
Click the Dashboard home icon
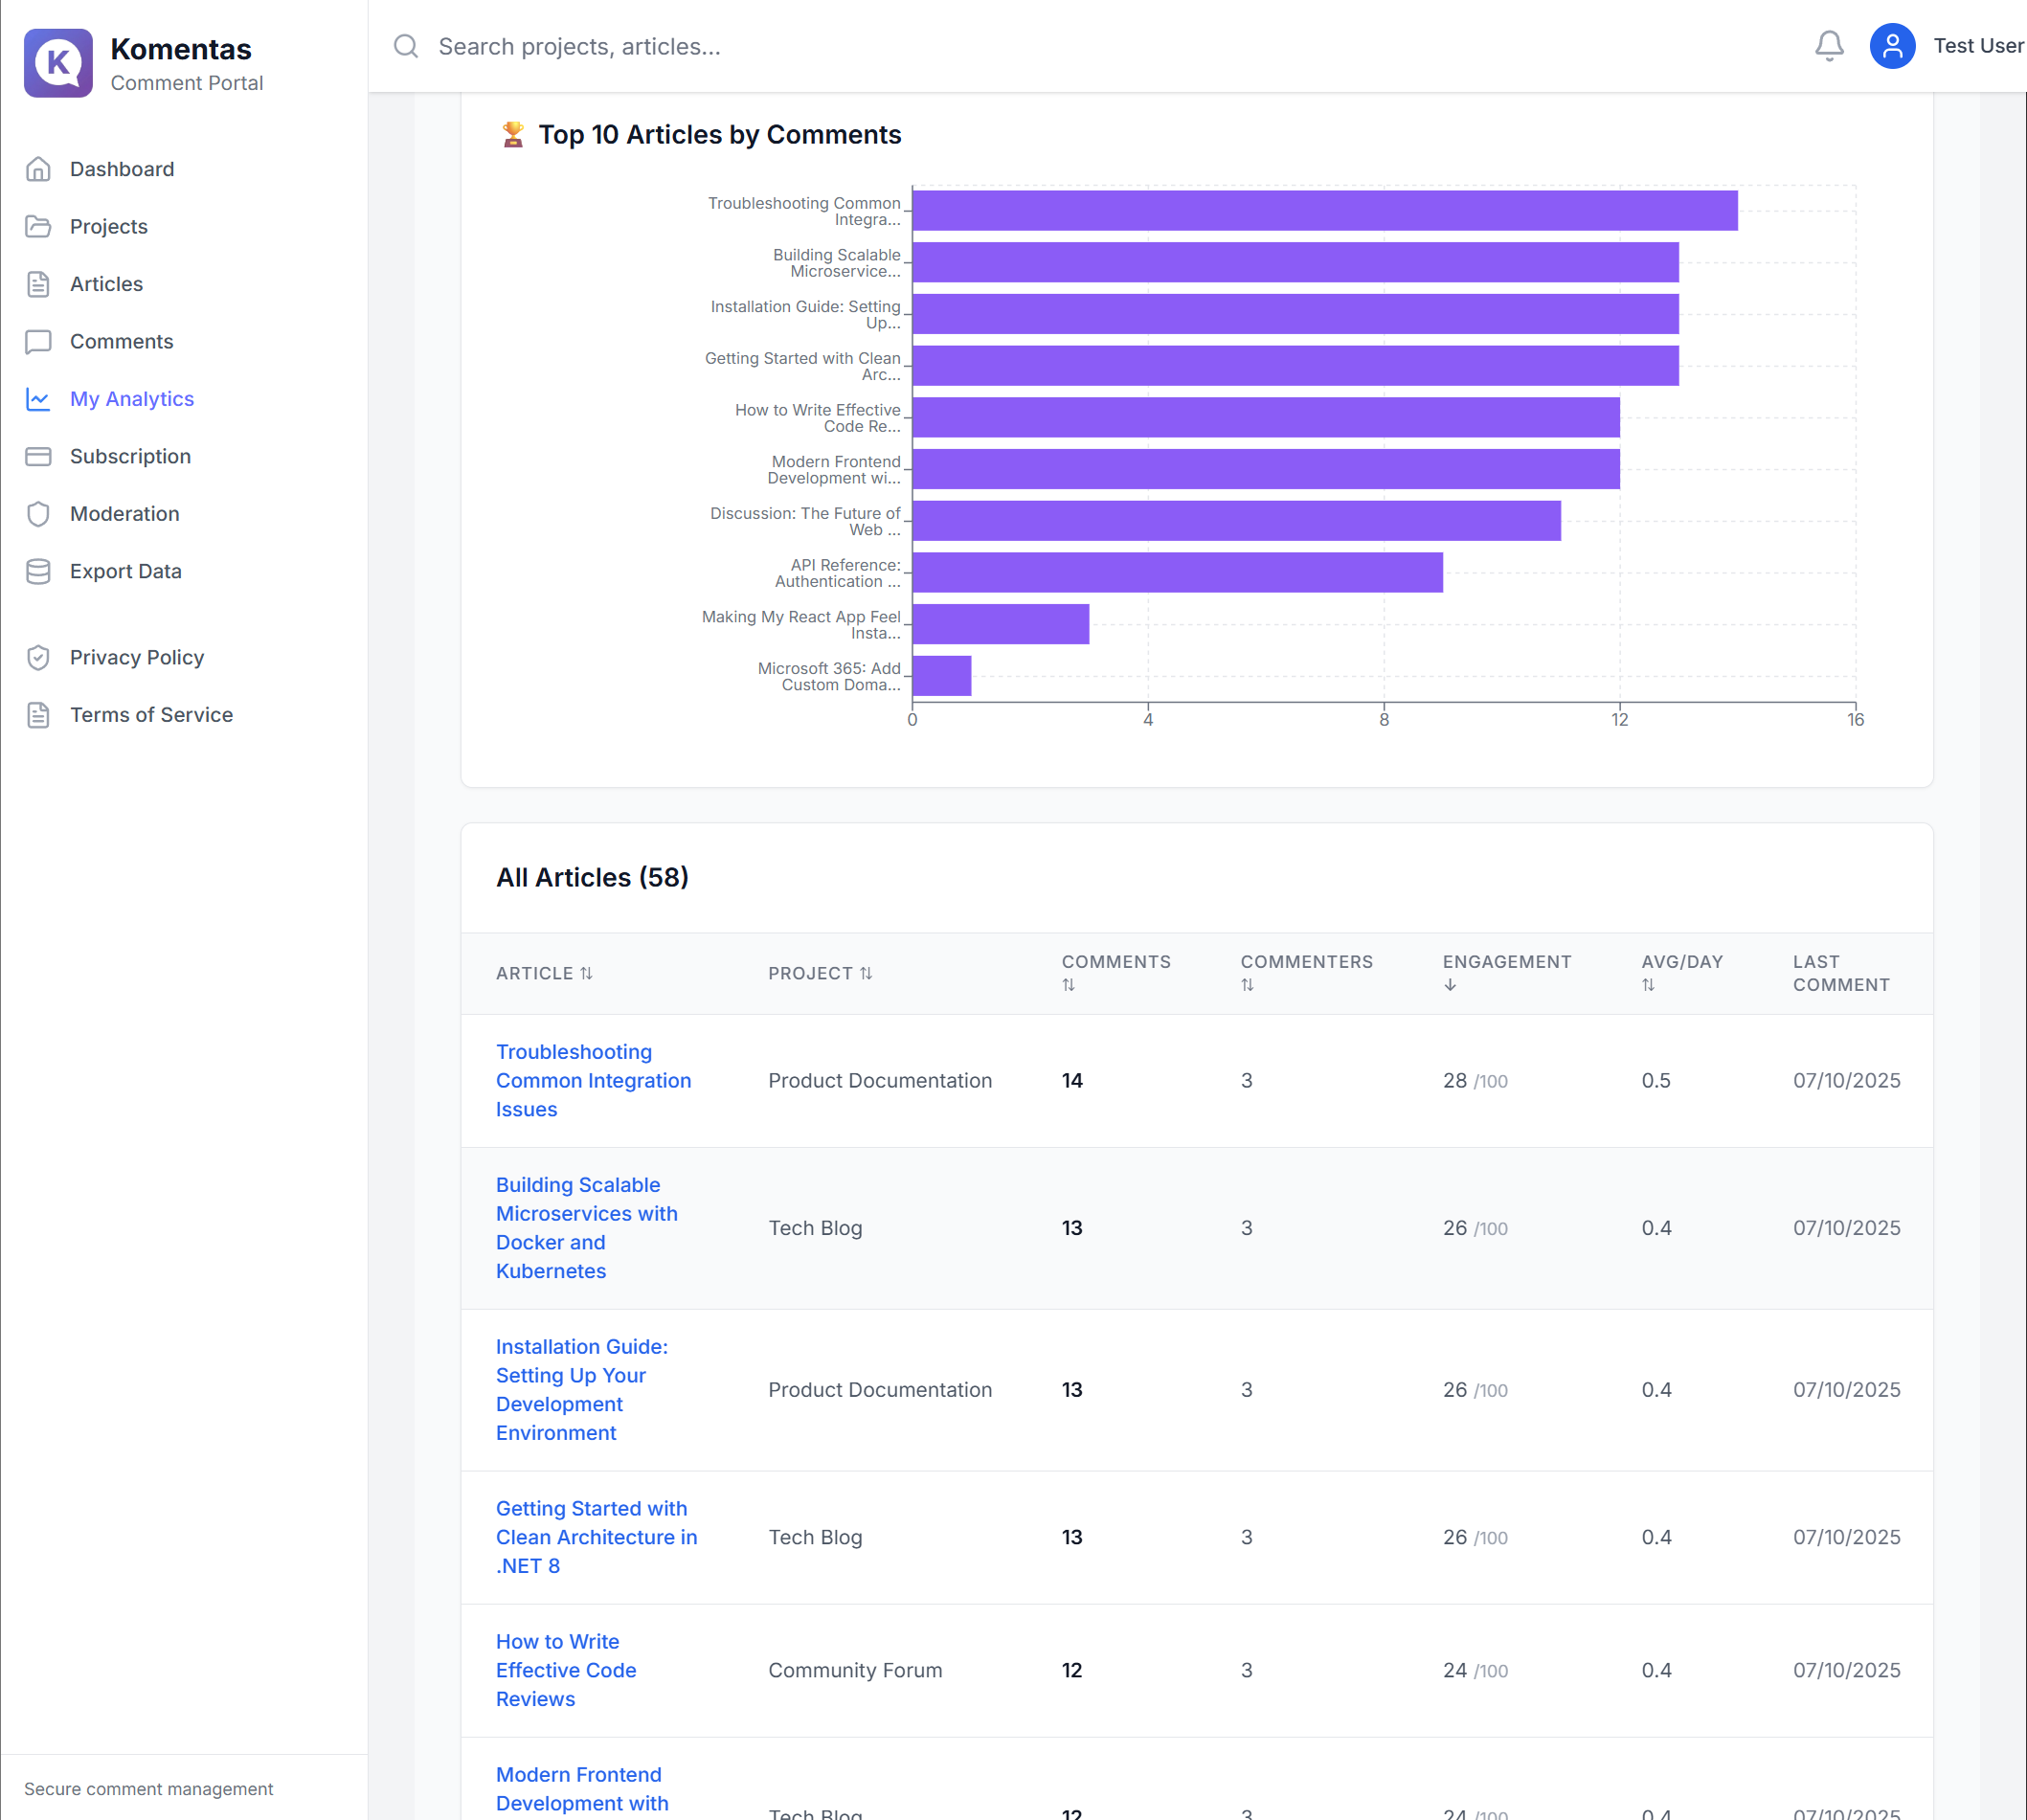pyautogui.click(x=38, y=169)
